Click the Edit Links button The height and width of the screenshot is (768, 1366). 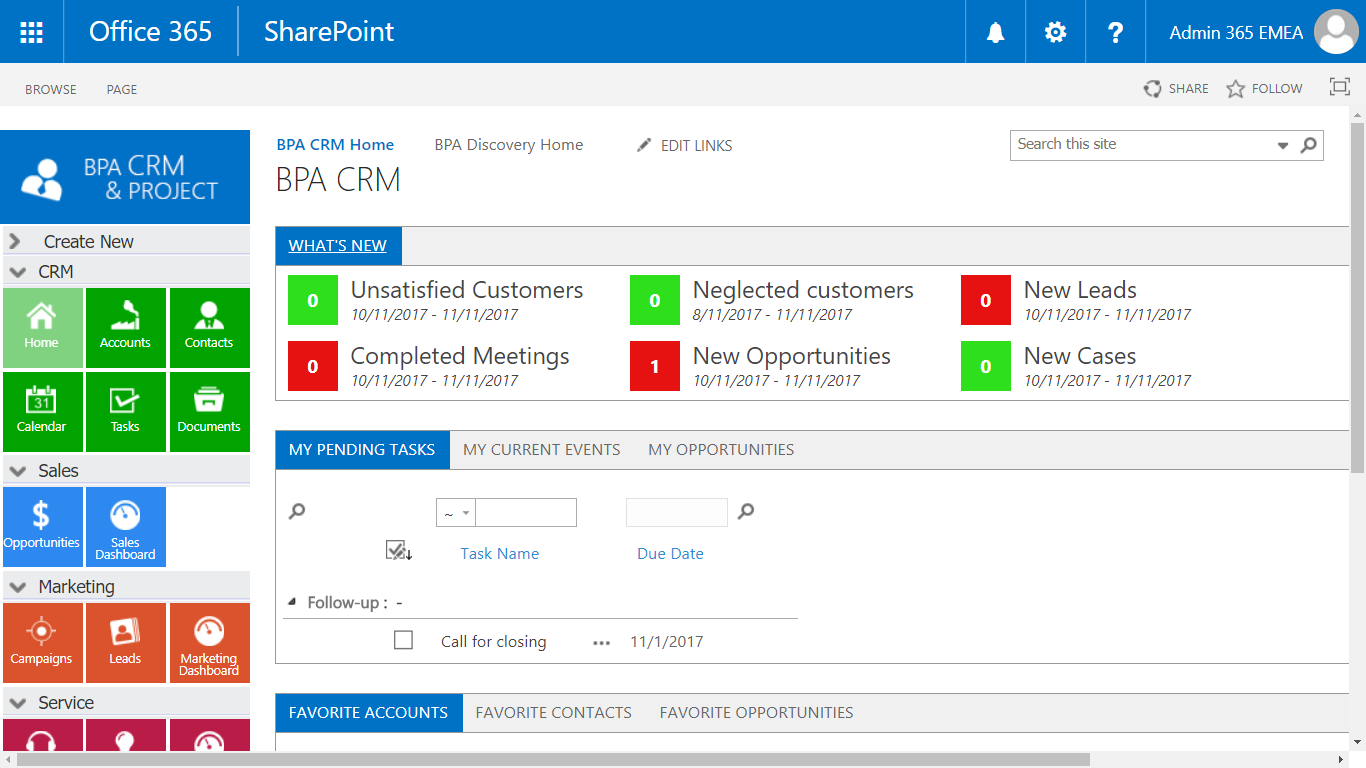coord(685,146)
